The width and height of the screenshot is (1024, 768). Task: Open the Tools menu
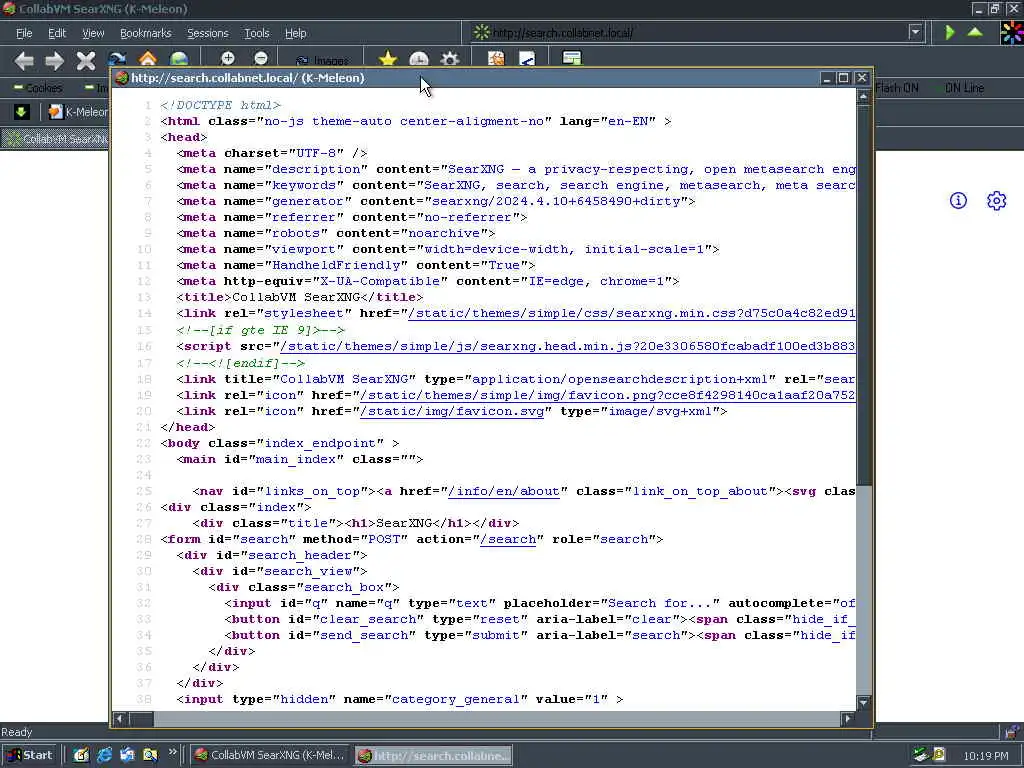click(257, 33)
